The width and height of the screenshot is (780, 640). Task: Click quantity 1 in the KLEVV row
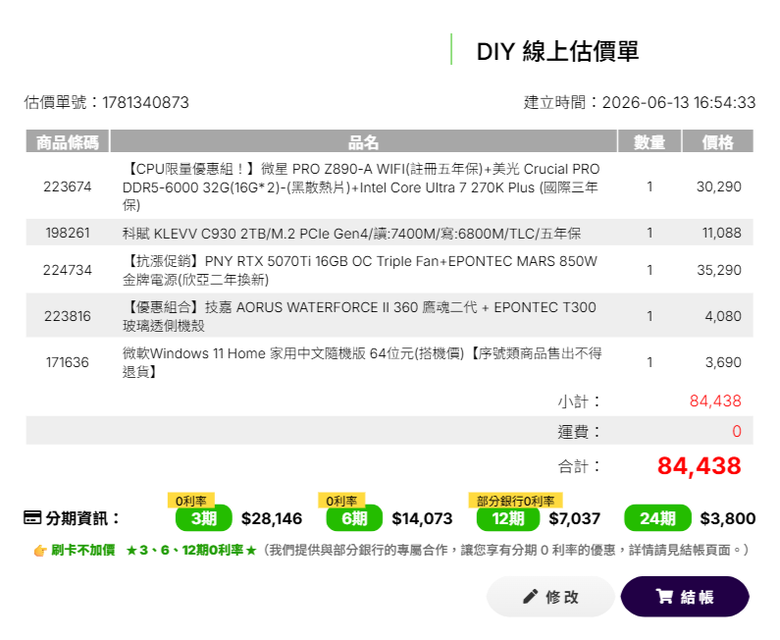point(649,233)
